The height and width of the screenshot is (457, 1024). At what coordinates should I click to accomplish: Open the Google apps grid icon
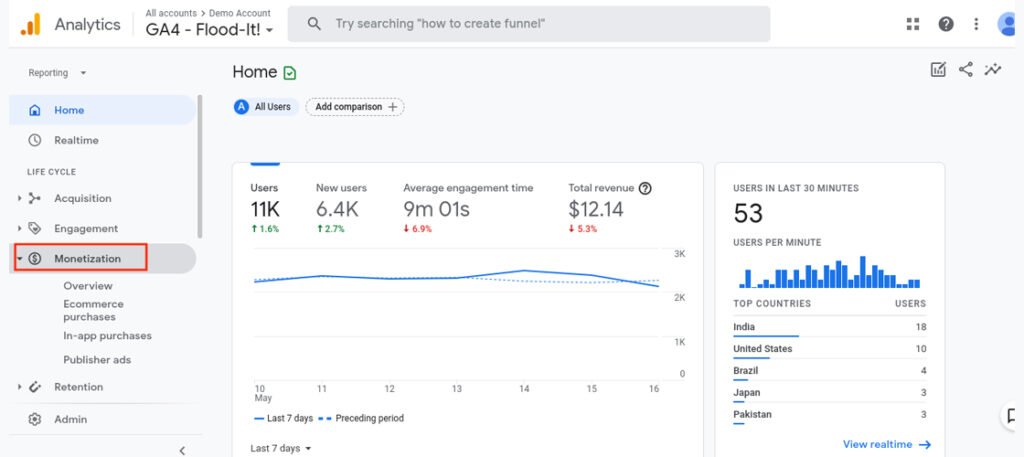pyautogui.click(x=912, y=24)
